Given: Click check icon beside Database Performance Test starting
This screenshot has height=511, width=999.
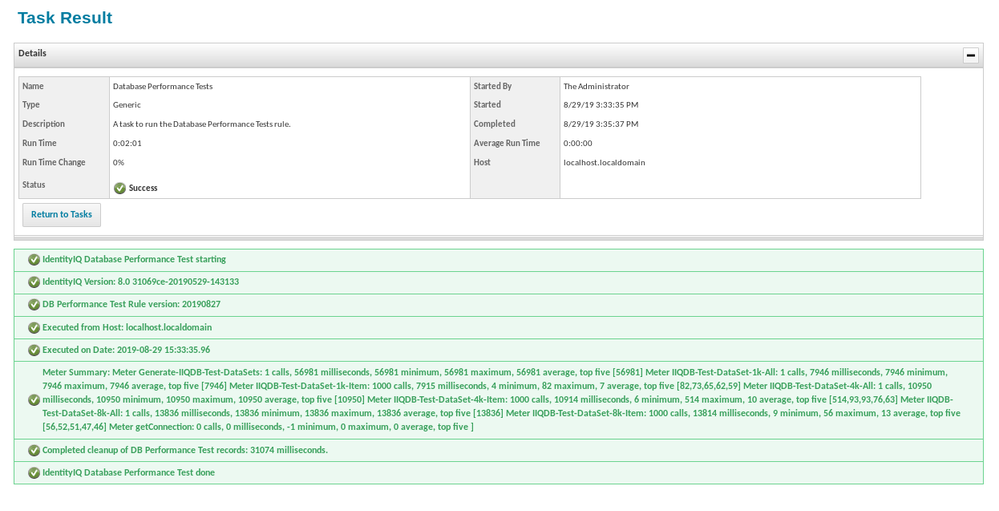Looking at the screenshot, I should coord(34,260).
